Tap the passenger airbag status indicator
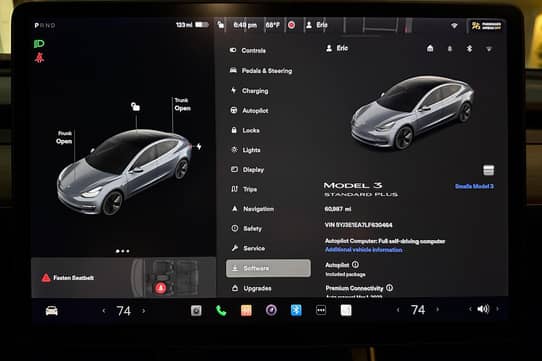This screenshot has width=542, height=361. pos(486,26)
